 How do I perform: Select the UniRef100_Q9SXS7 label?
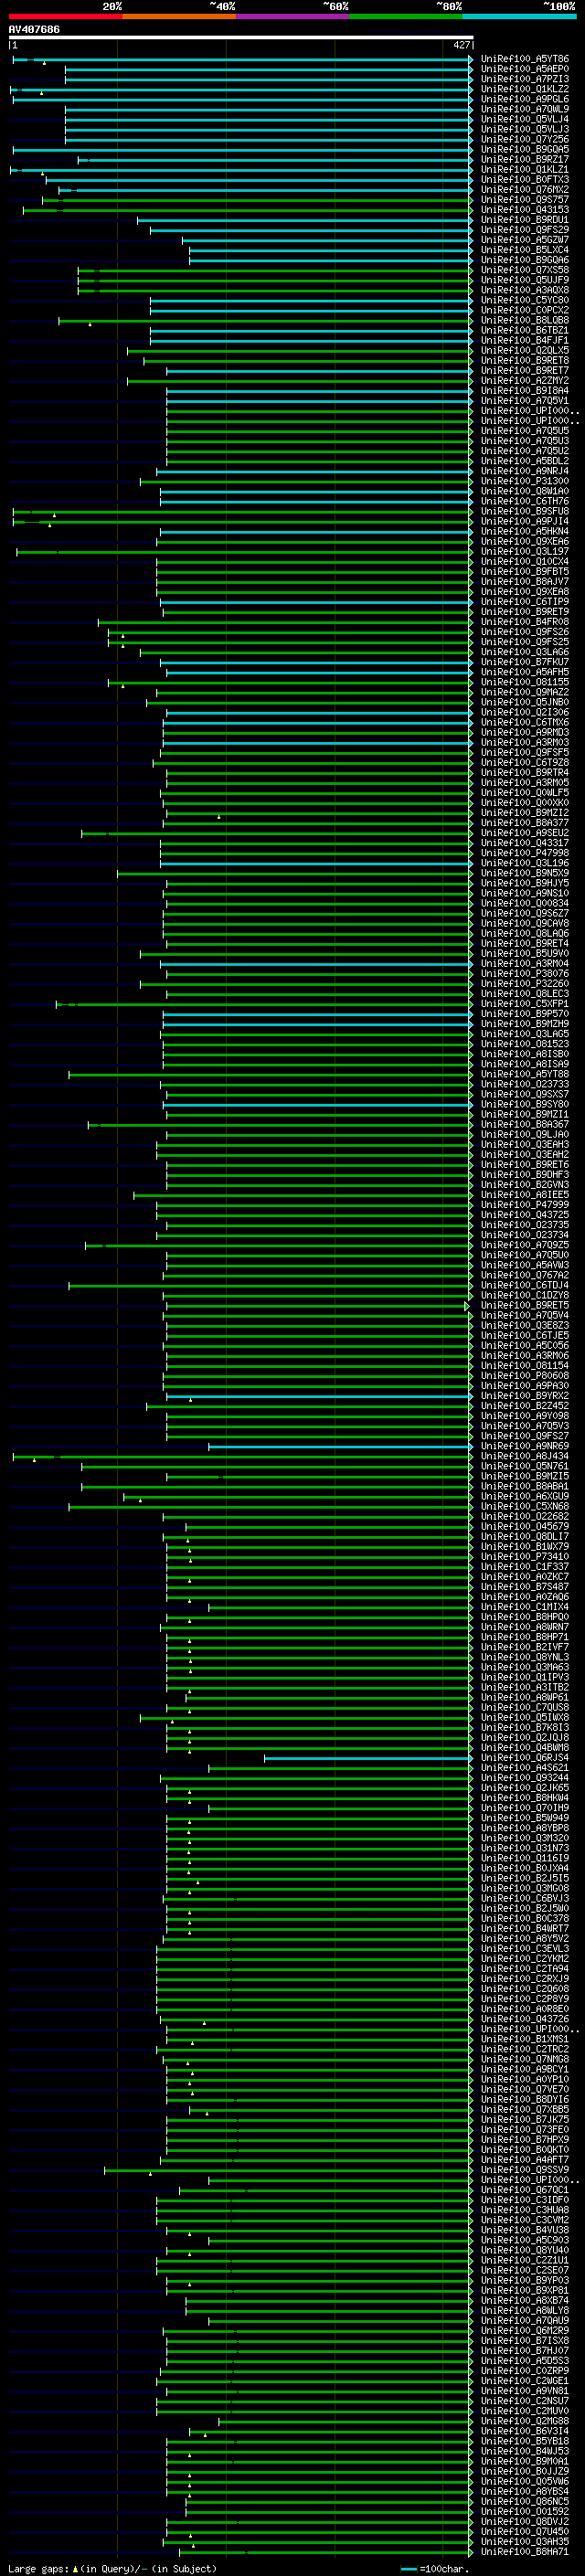(x=525, y=1094)
